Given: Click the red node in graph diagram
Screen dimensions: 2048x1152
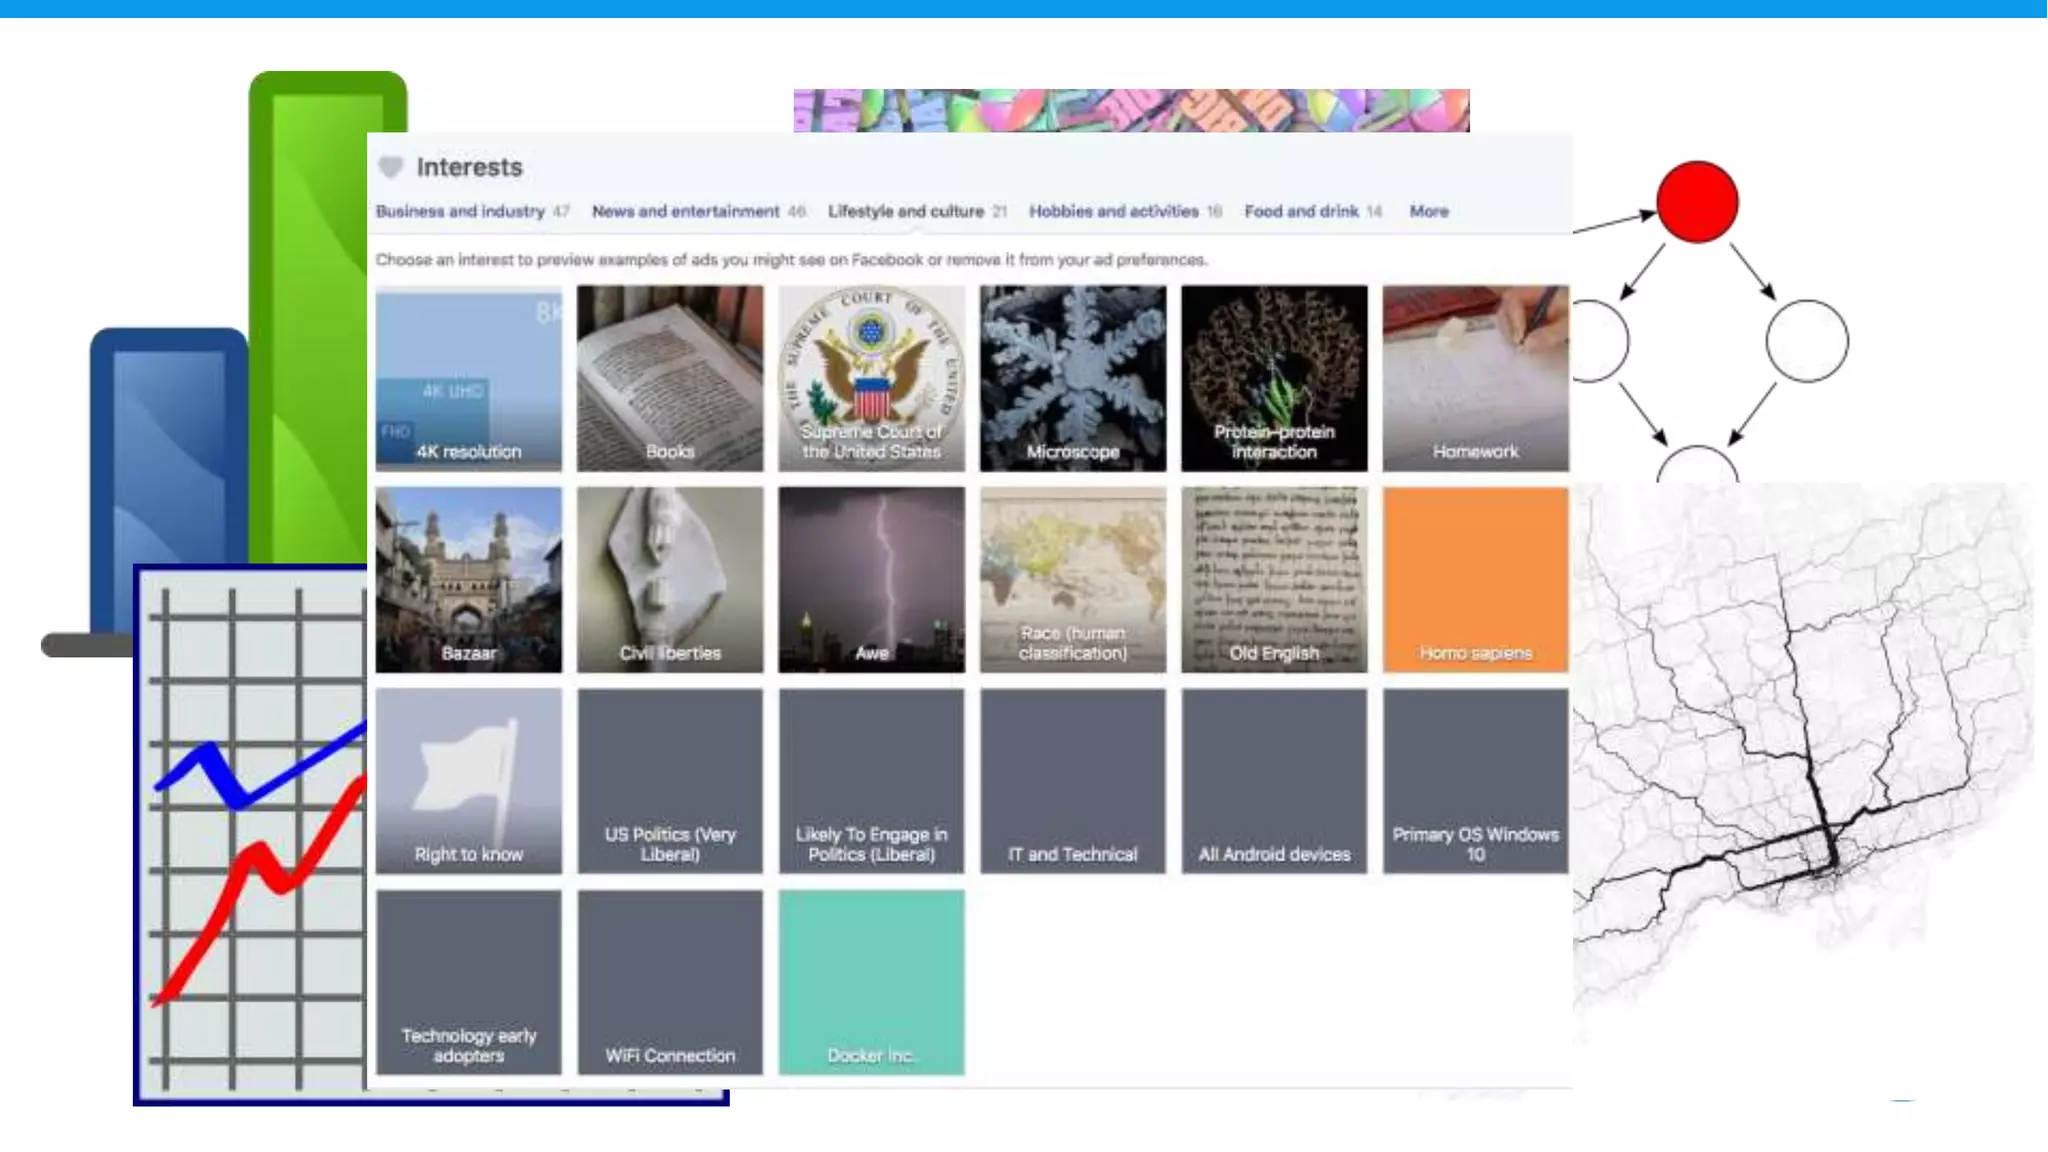Looking at the screenshot, I should (1697, 202).
